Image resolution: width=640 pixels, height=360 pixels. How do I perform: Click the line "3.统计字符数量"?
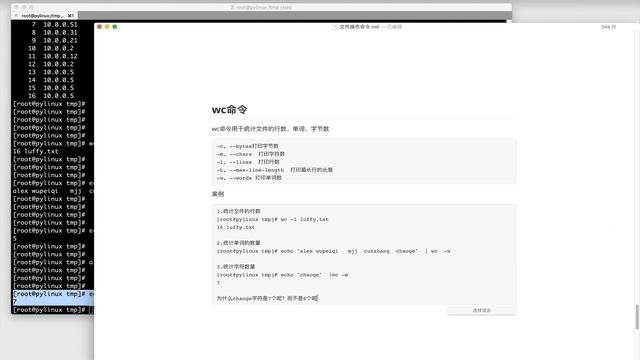[236, 267]
